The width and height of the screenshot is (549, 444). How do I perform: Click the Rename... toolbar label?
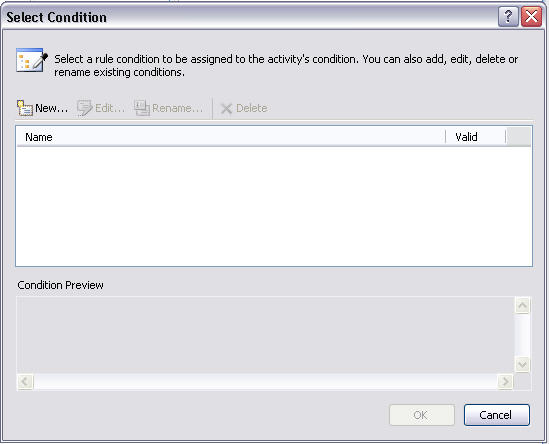178,108
